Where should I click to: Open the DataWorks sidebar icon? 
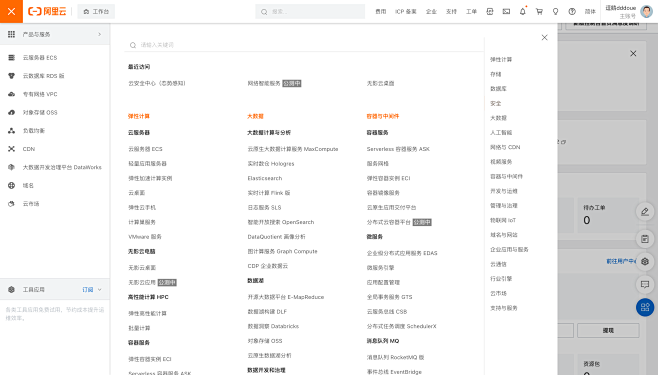[x=11, y=167]
